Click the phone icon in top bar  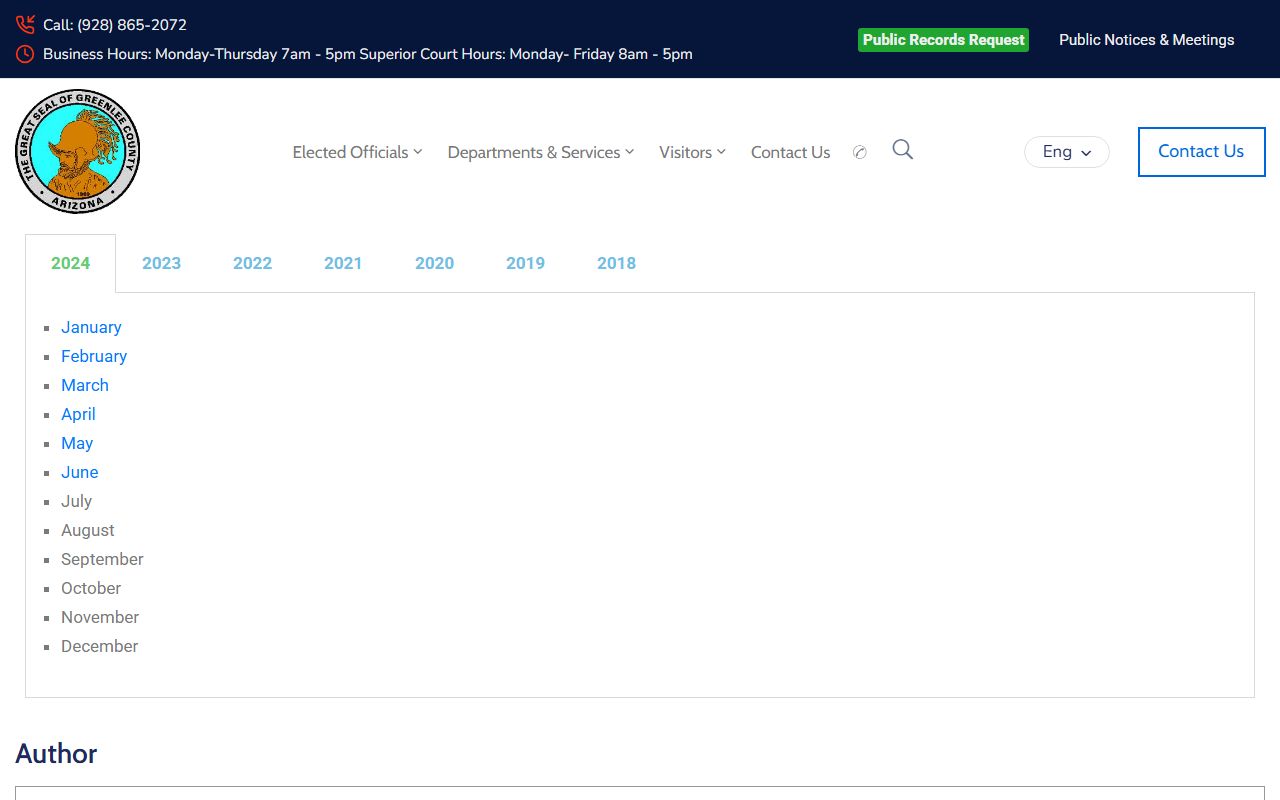25,25
